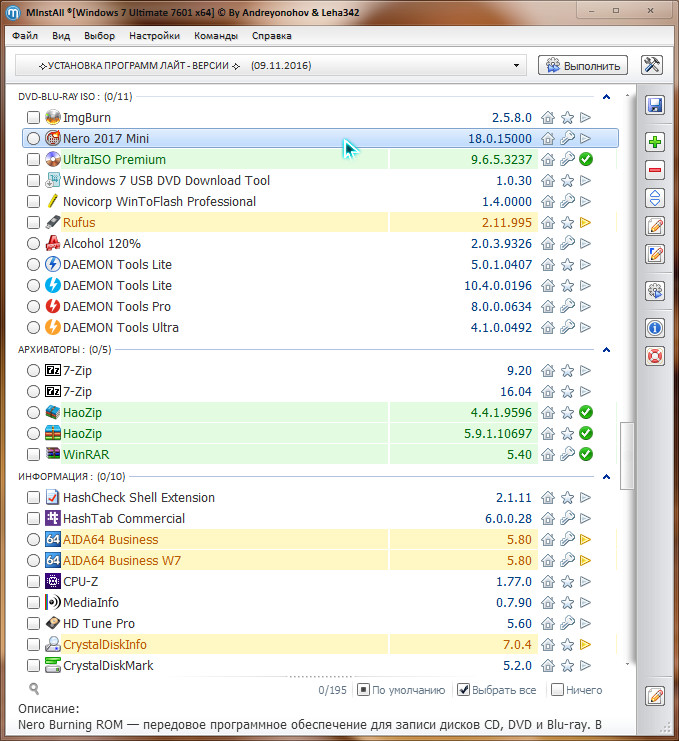Viewport: 679px width, 741px height.
Task: Open the Вид menu
Action: [61, 35]
